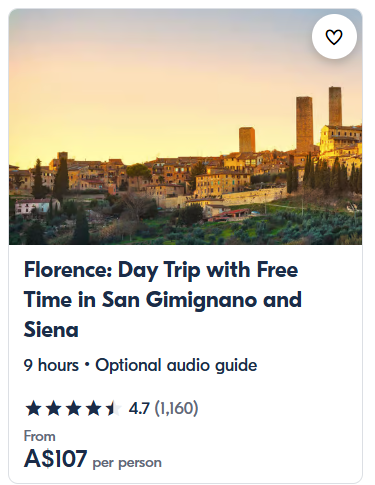Click the word 'Siena' in title
The width and height of the screenshot is (375, 485).
point(51,330)
